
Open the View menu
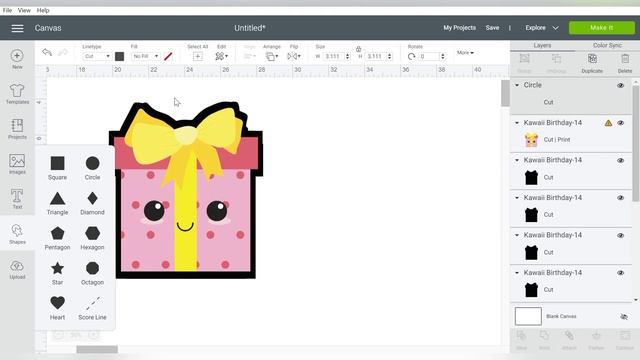pyautogui.click(x=24, y=10)
